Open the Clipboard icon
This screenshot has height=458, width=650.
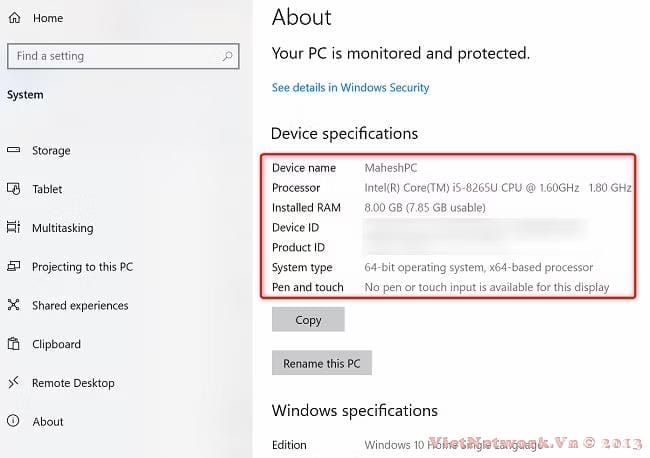[14, 344]
